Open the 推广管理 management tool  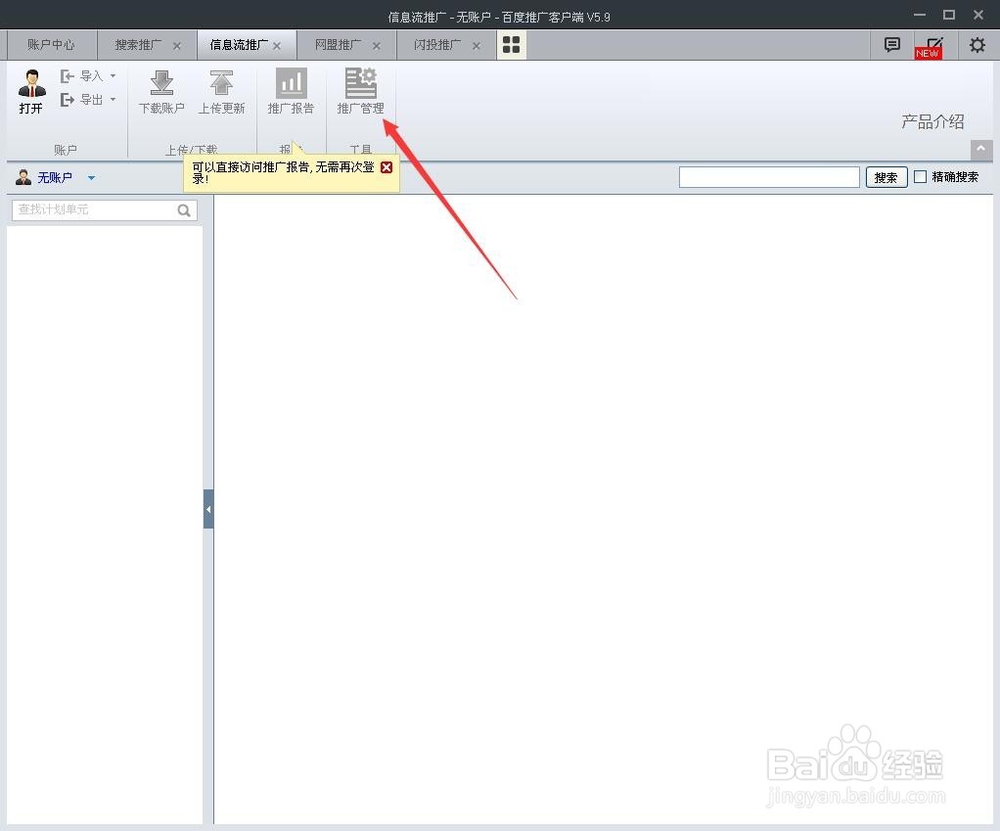[x=360, y=91]
